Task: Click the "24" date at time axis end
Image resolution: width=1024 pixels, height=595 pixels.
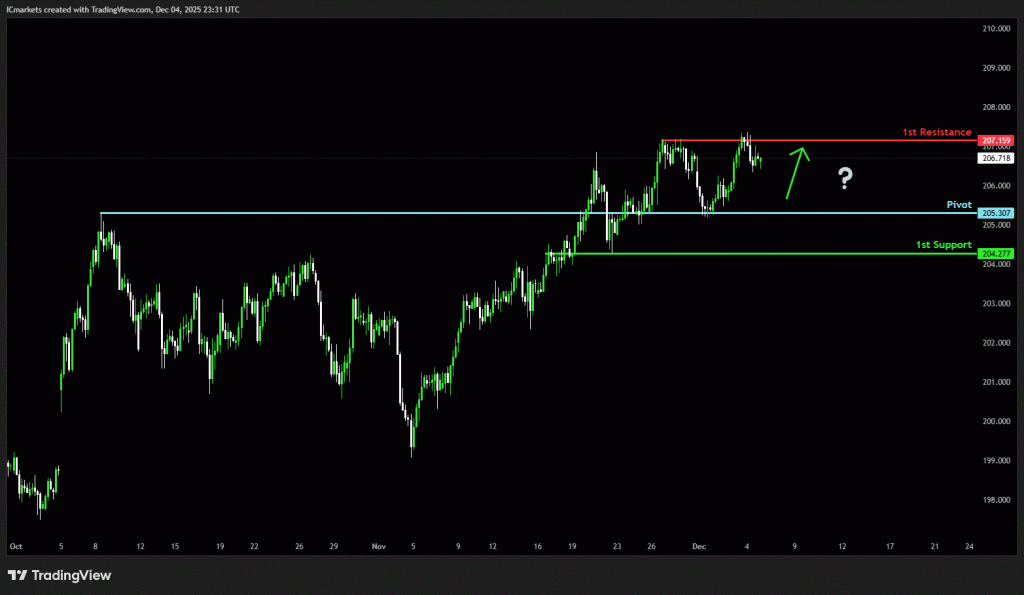Action: [970, 547]
